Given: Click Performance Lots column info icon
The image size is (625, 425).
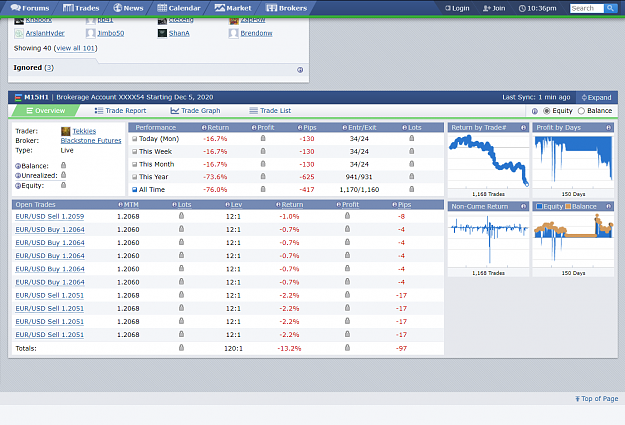Looking at the screenshot, I should coord(405,128).
